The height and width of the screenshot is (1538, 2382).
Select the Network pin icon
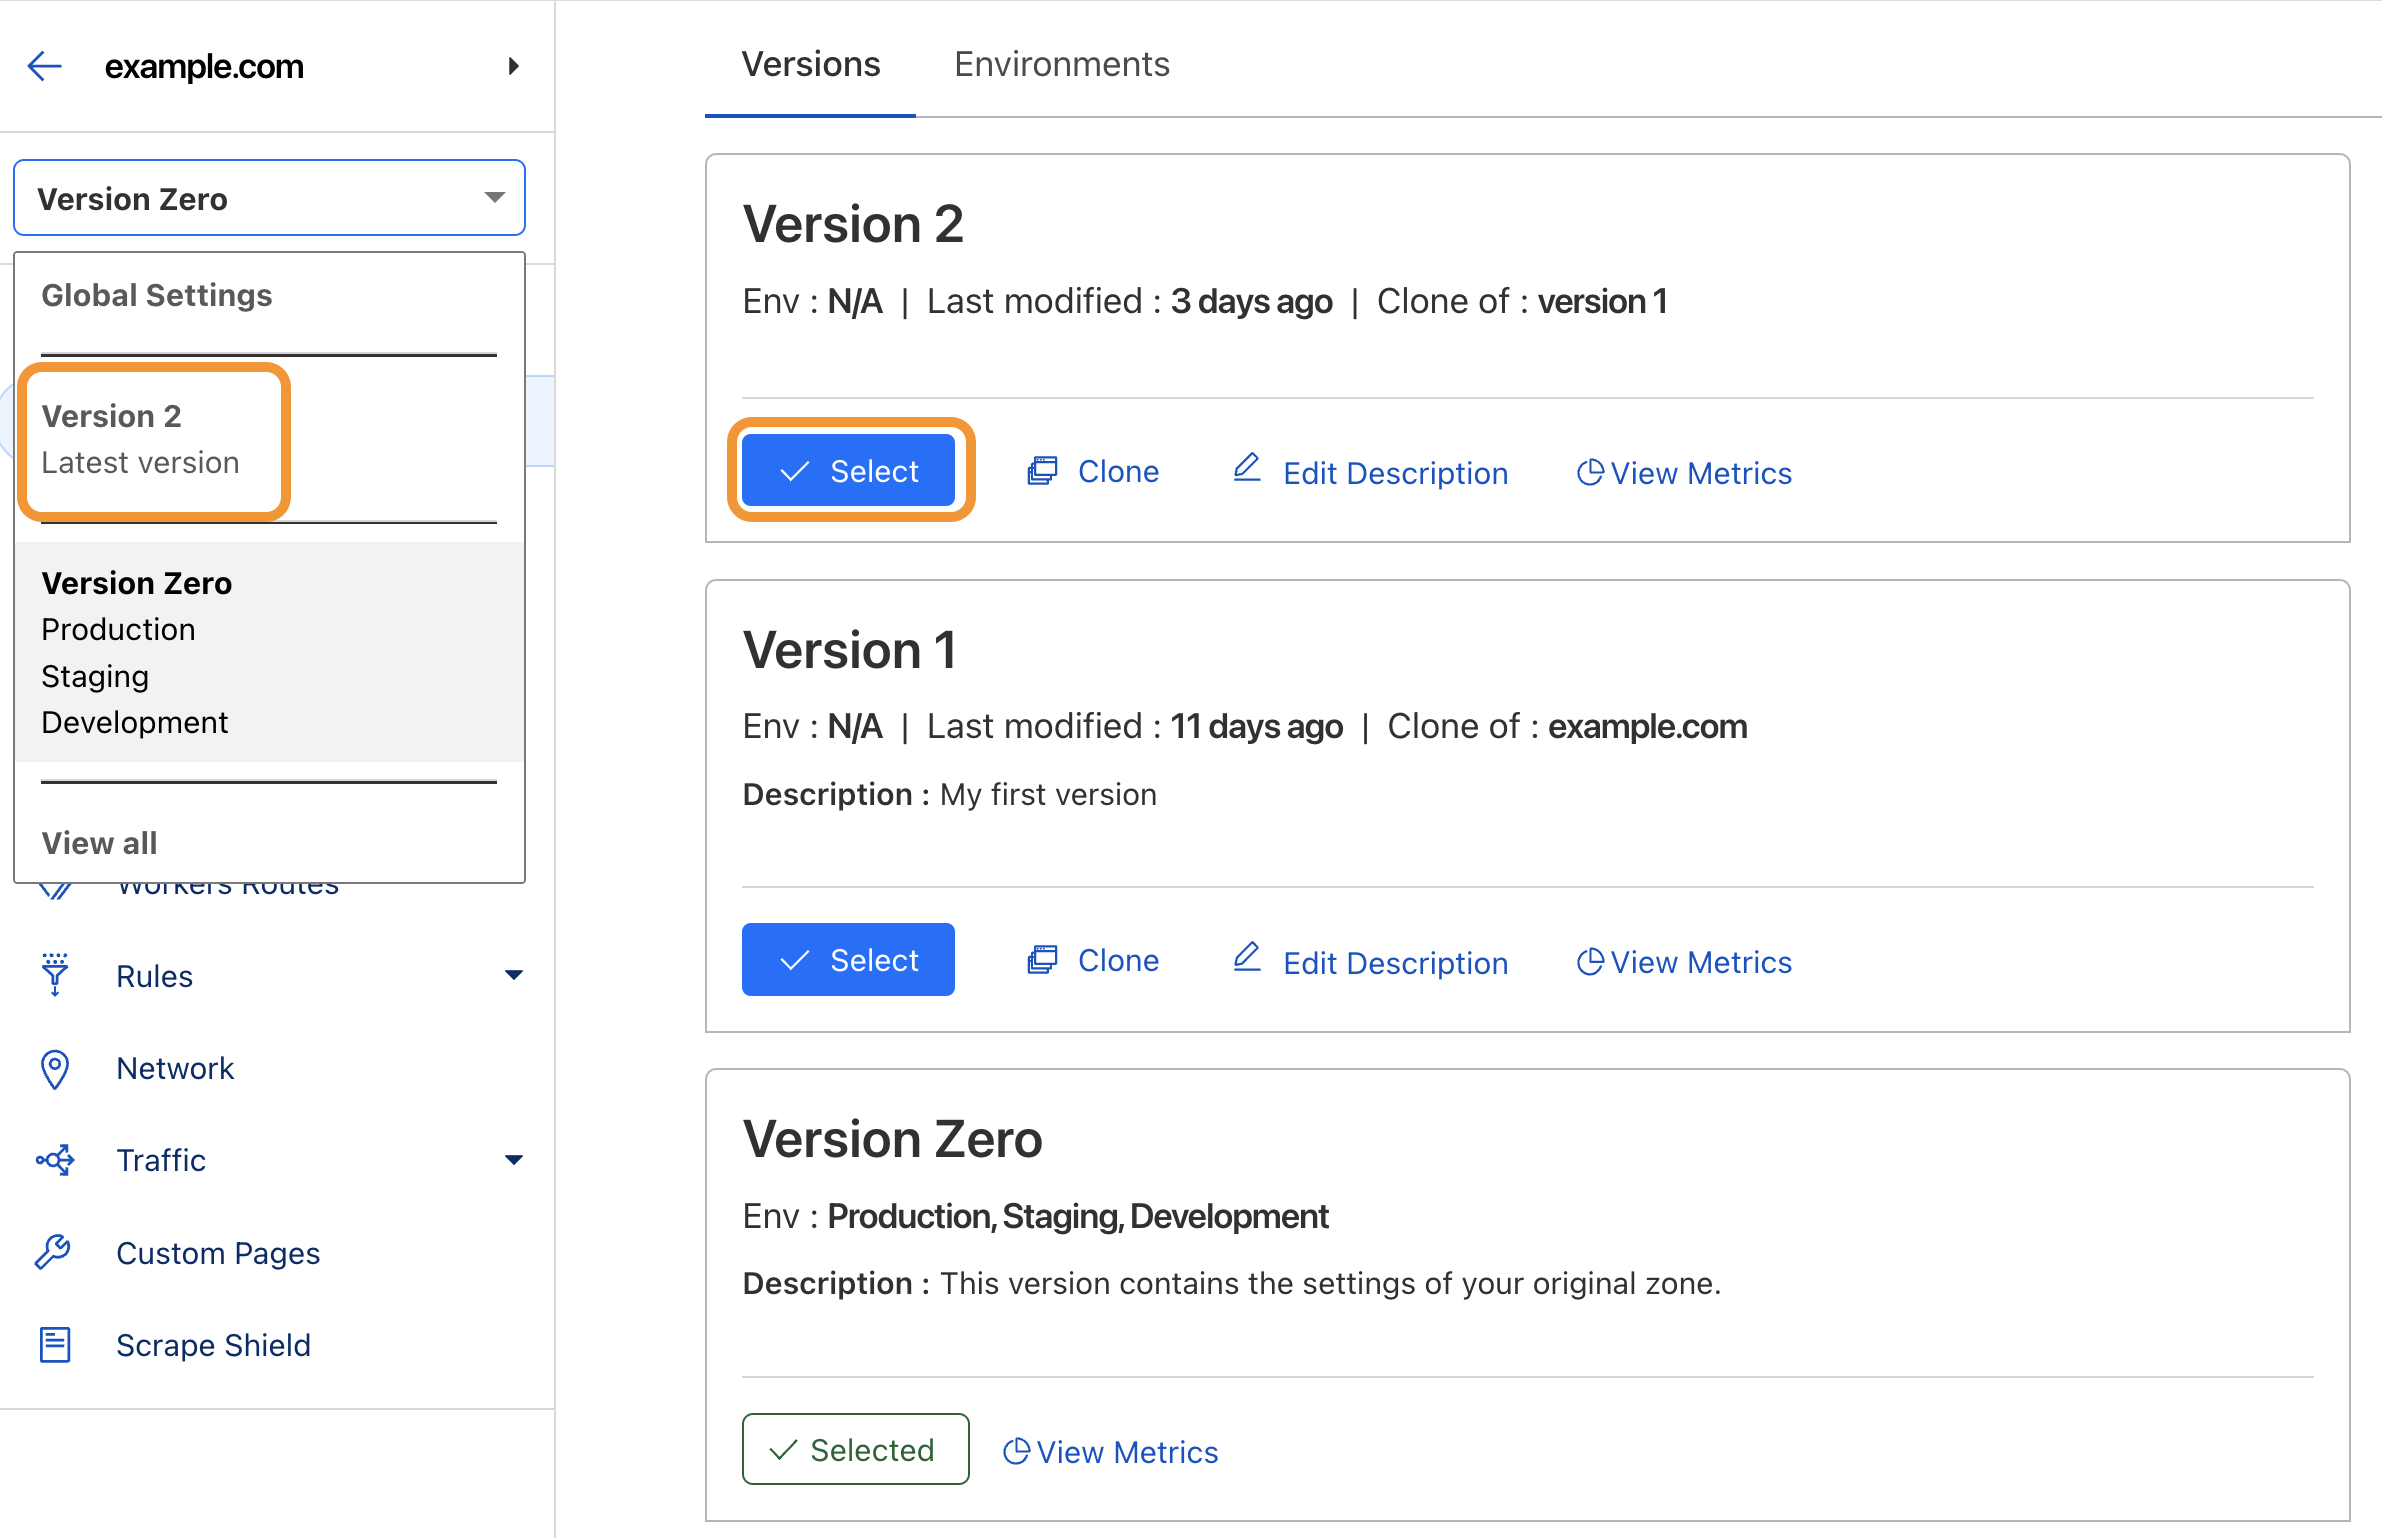pyautogui.click(x=55, y=1068)
